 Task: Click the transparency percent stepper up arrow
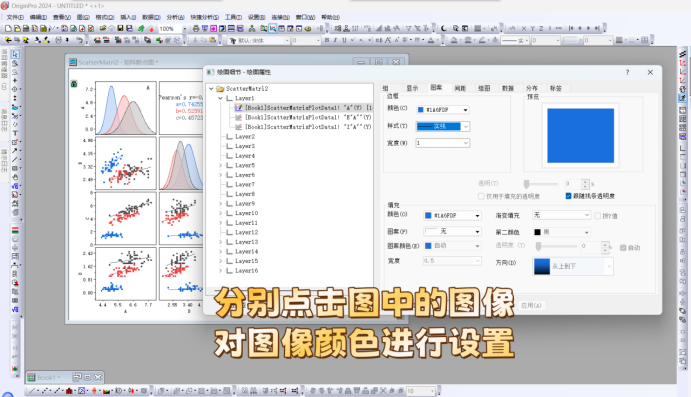(x=585, y=182)
